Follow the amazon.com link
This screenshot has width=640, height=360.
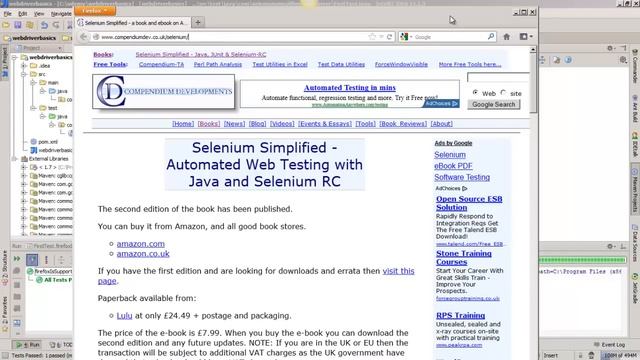tap(140, 244)
